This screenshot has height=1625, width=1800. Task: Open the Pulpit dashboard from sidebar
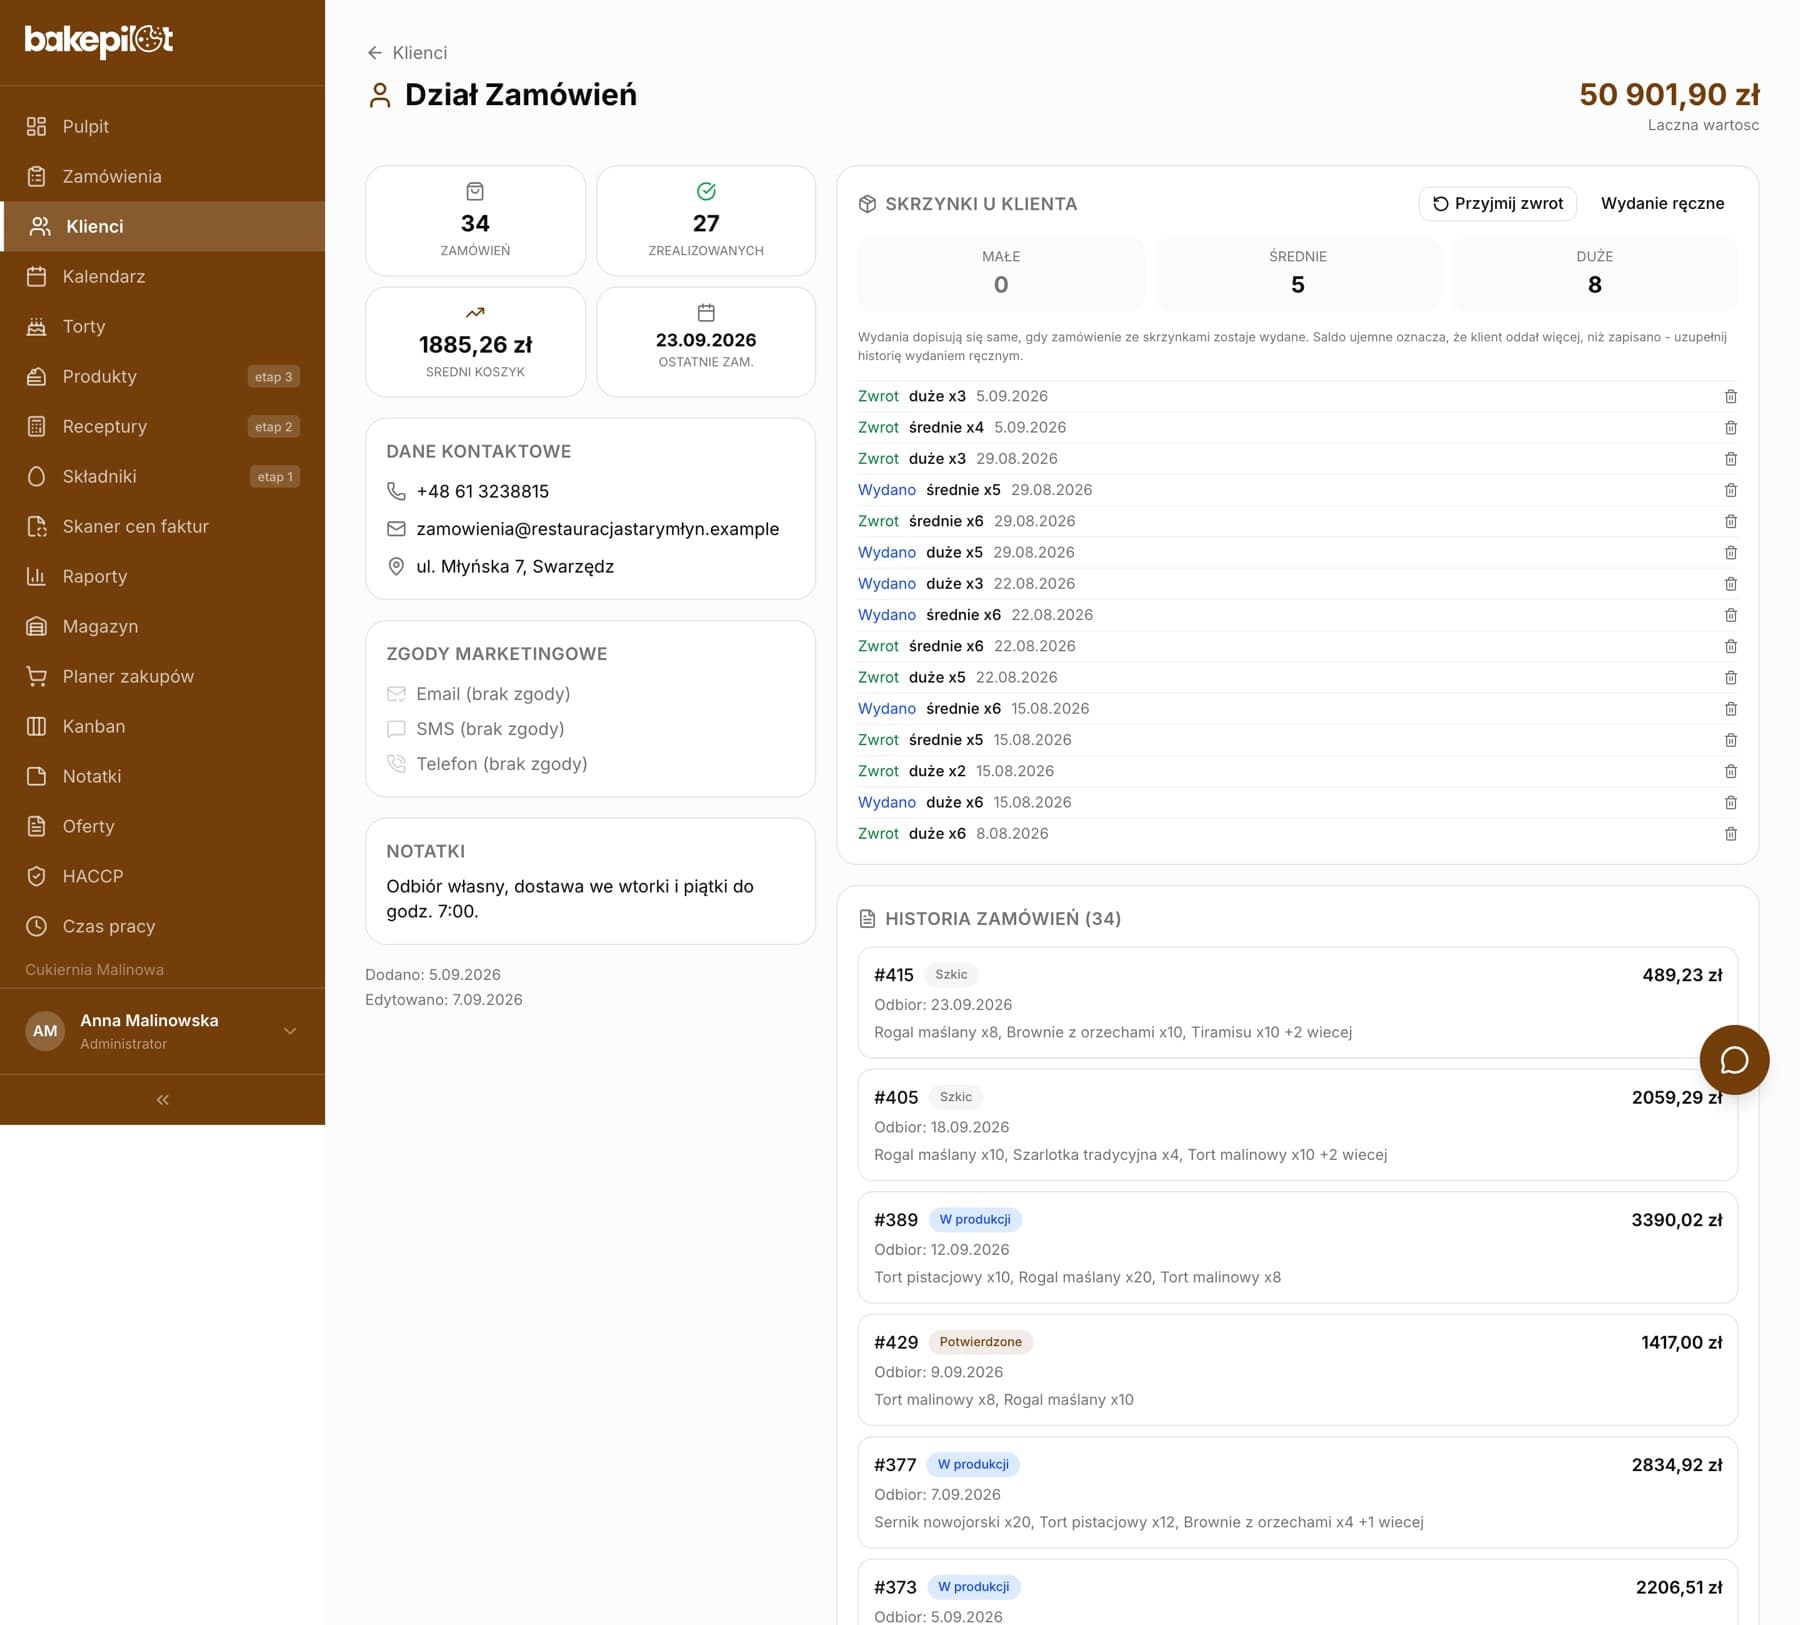click(x=162, y=126)
